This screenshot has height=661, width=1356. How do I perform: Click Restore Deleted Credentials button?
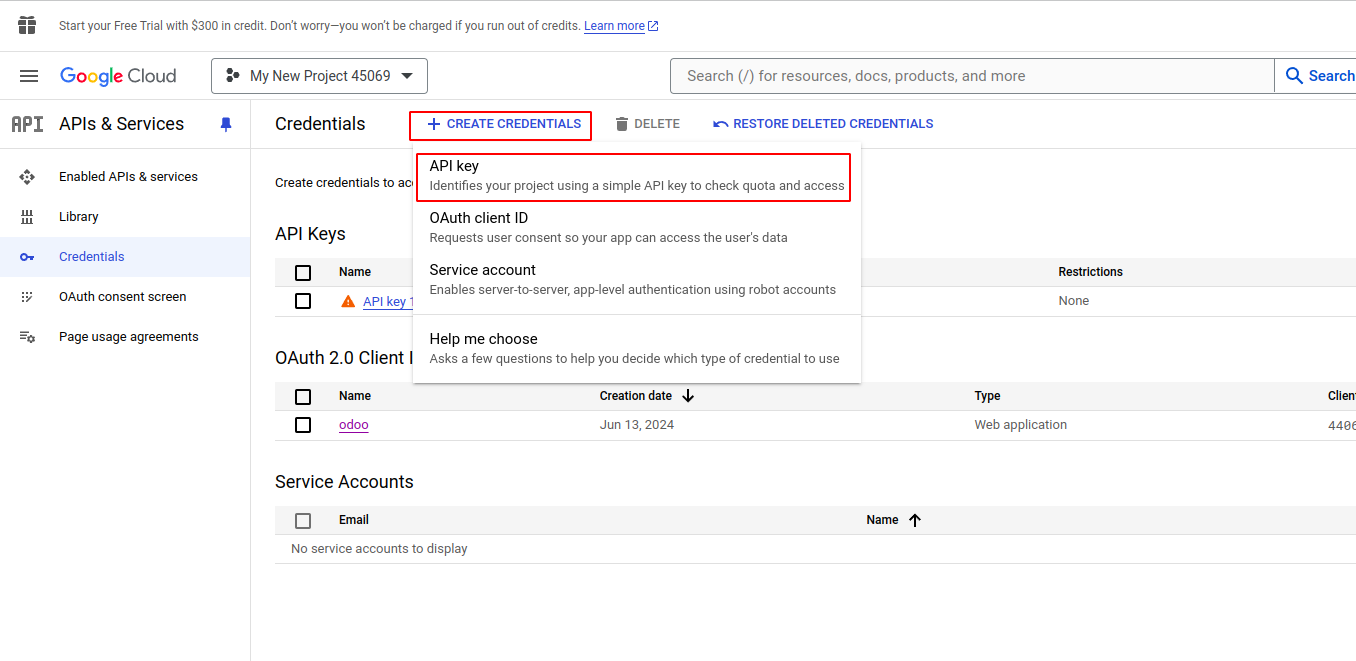pyautogui.click(x=823, y=124)
